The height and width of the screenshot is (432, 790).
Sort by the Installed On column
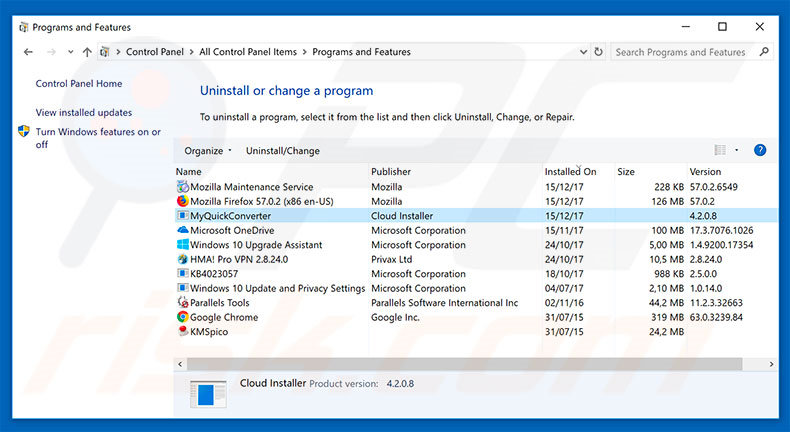pos(570,172)
